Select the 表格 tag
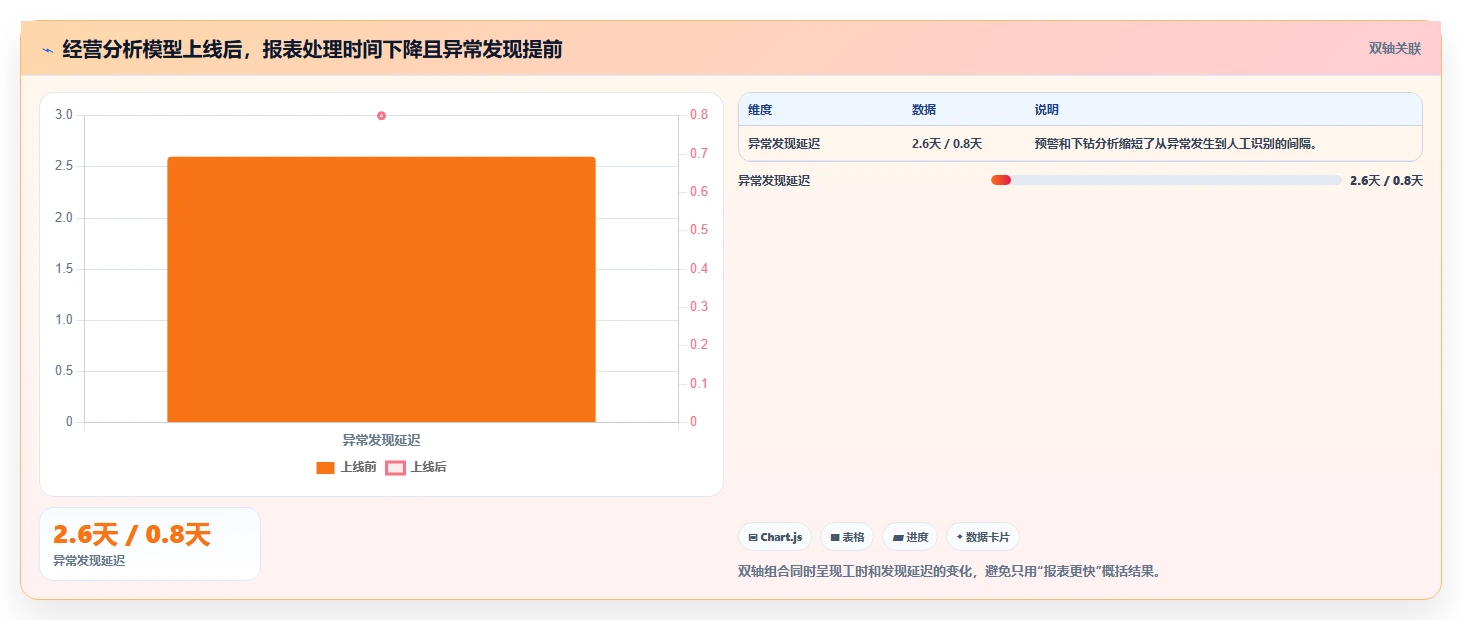Screen dimensions: 1462x620 tap(847, 537)
